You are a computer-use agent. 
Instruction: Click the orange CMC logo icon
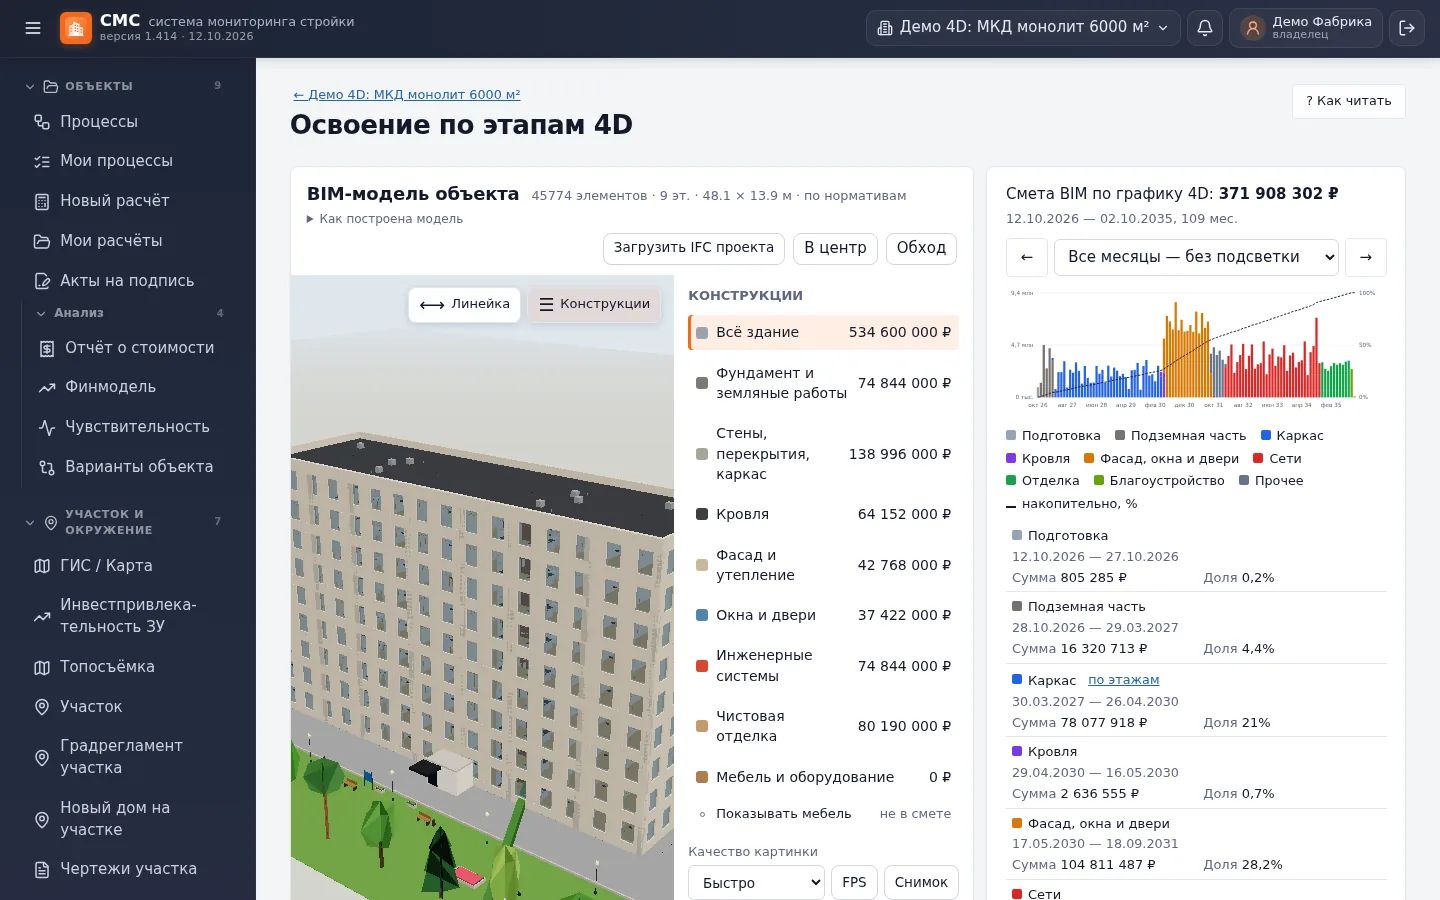coord(76,28)
